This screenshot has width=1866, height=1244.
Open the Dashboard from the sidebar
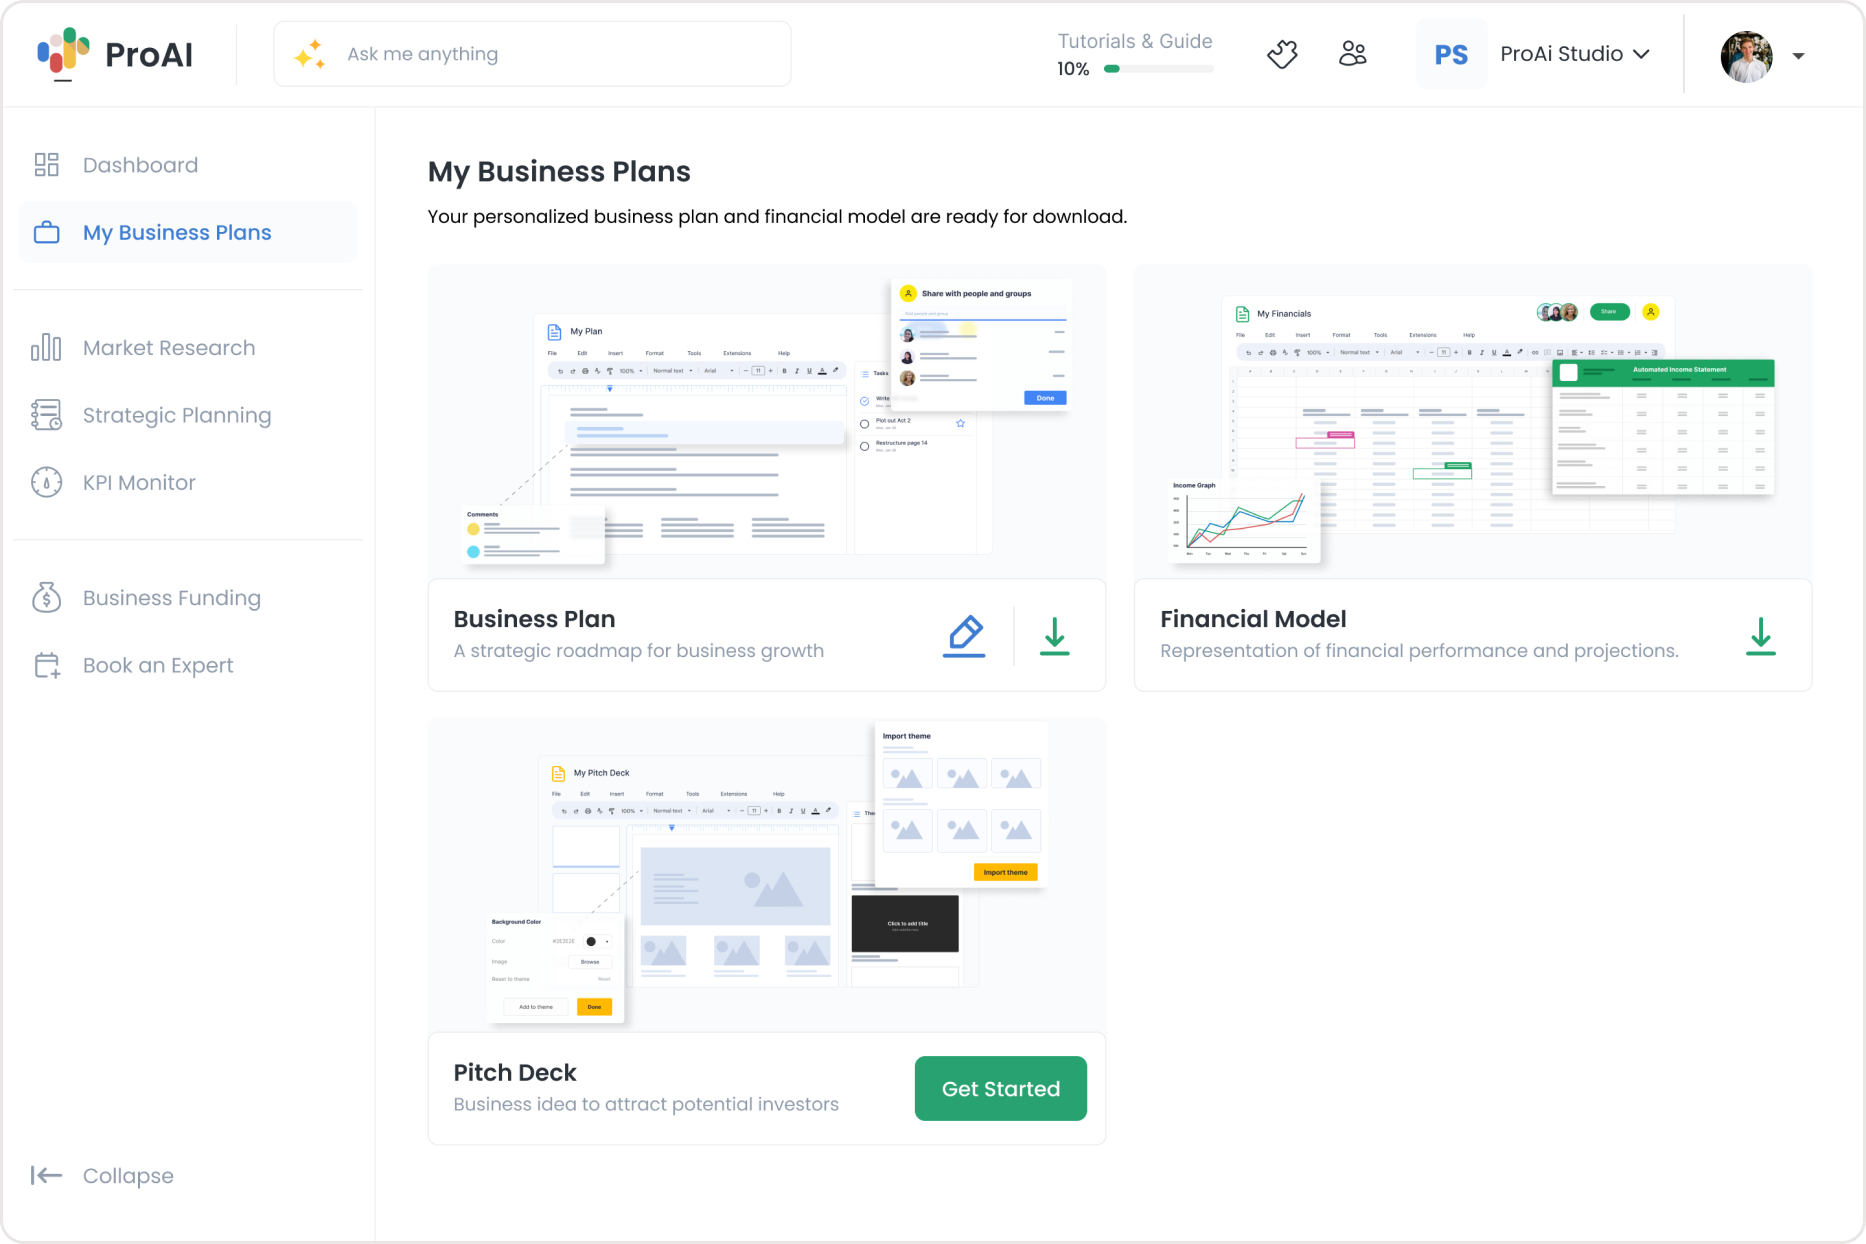tap(140, 164)
